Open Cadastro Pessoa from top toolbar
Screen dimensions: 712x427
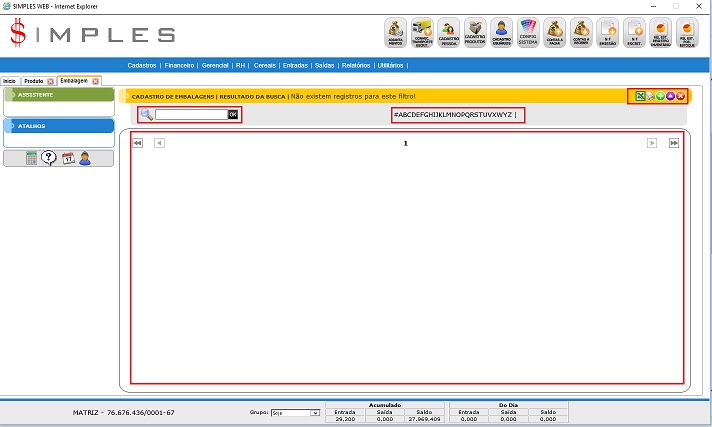[449, 32]
